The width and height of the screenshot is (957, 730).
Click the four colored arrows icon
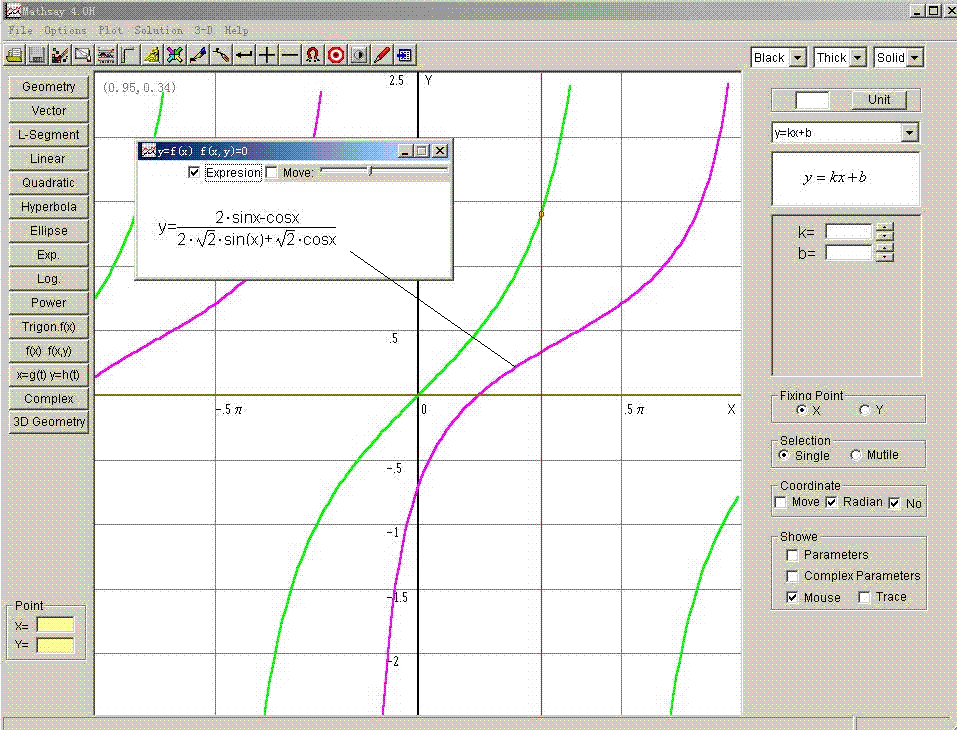(x=175, y=56)
